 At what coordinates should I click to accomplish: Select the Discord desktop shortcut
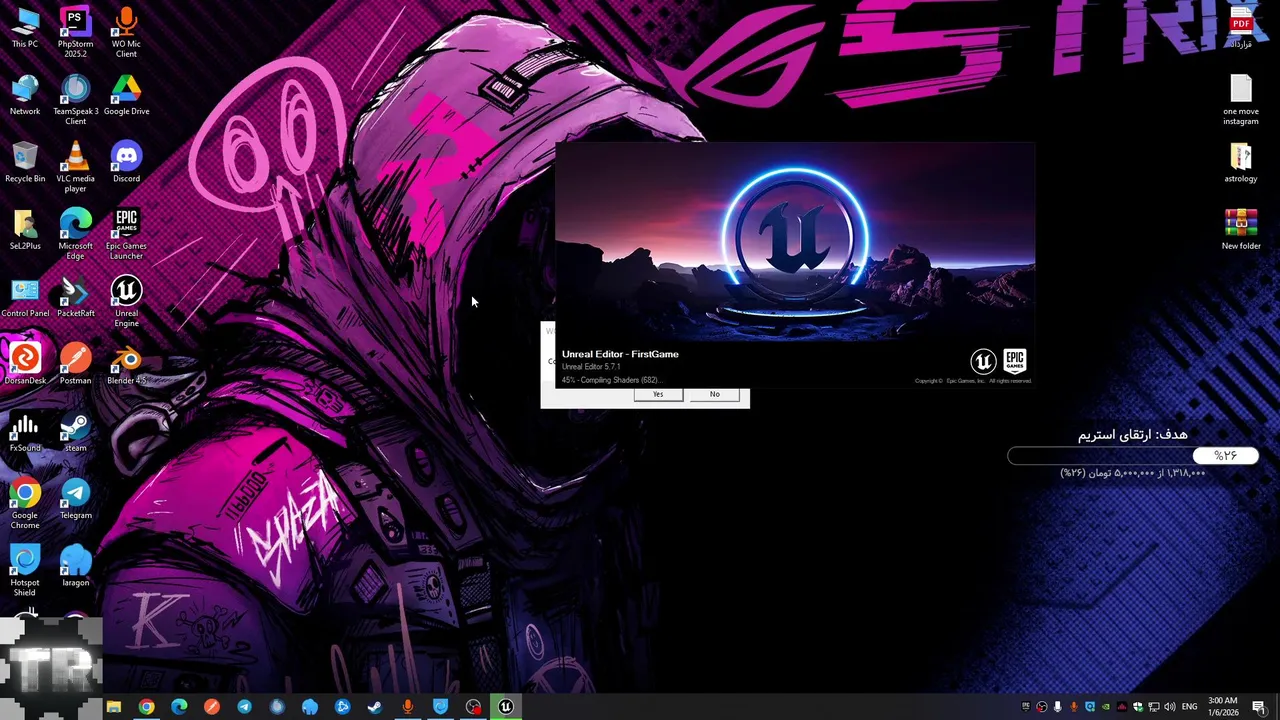(126, 163)
